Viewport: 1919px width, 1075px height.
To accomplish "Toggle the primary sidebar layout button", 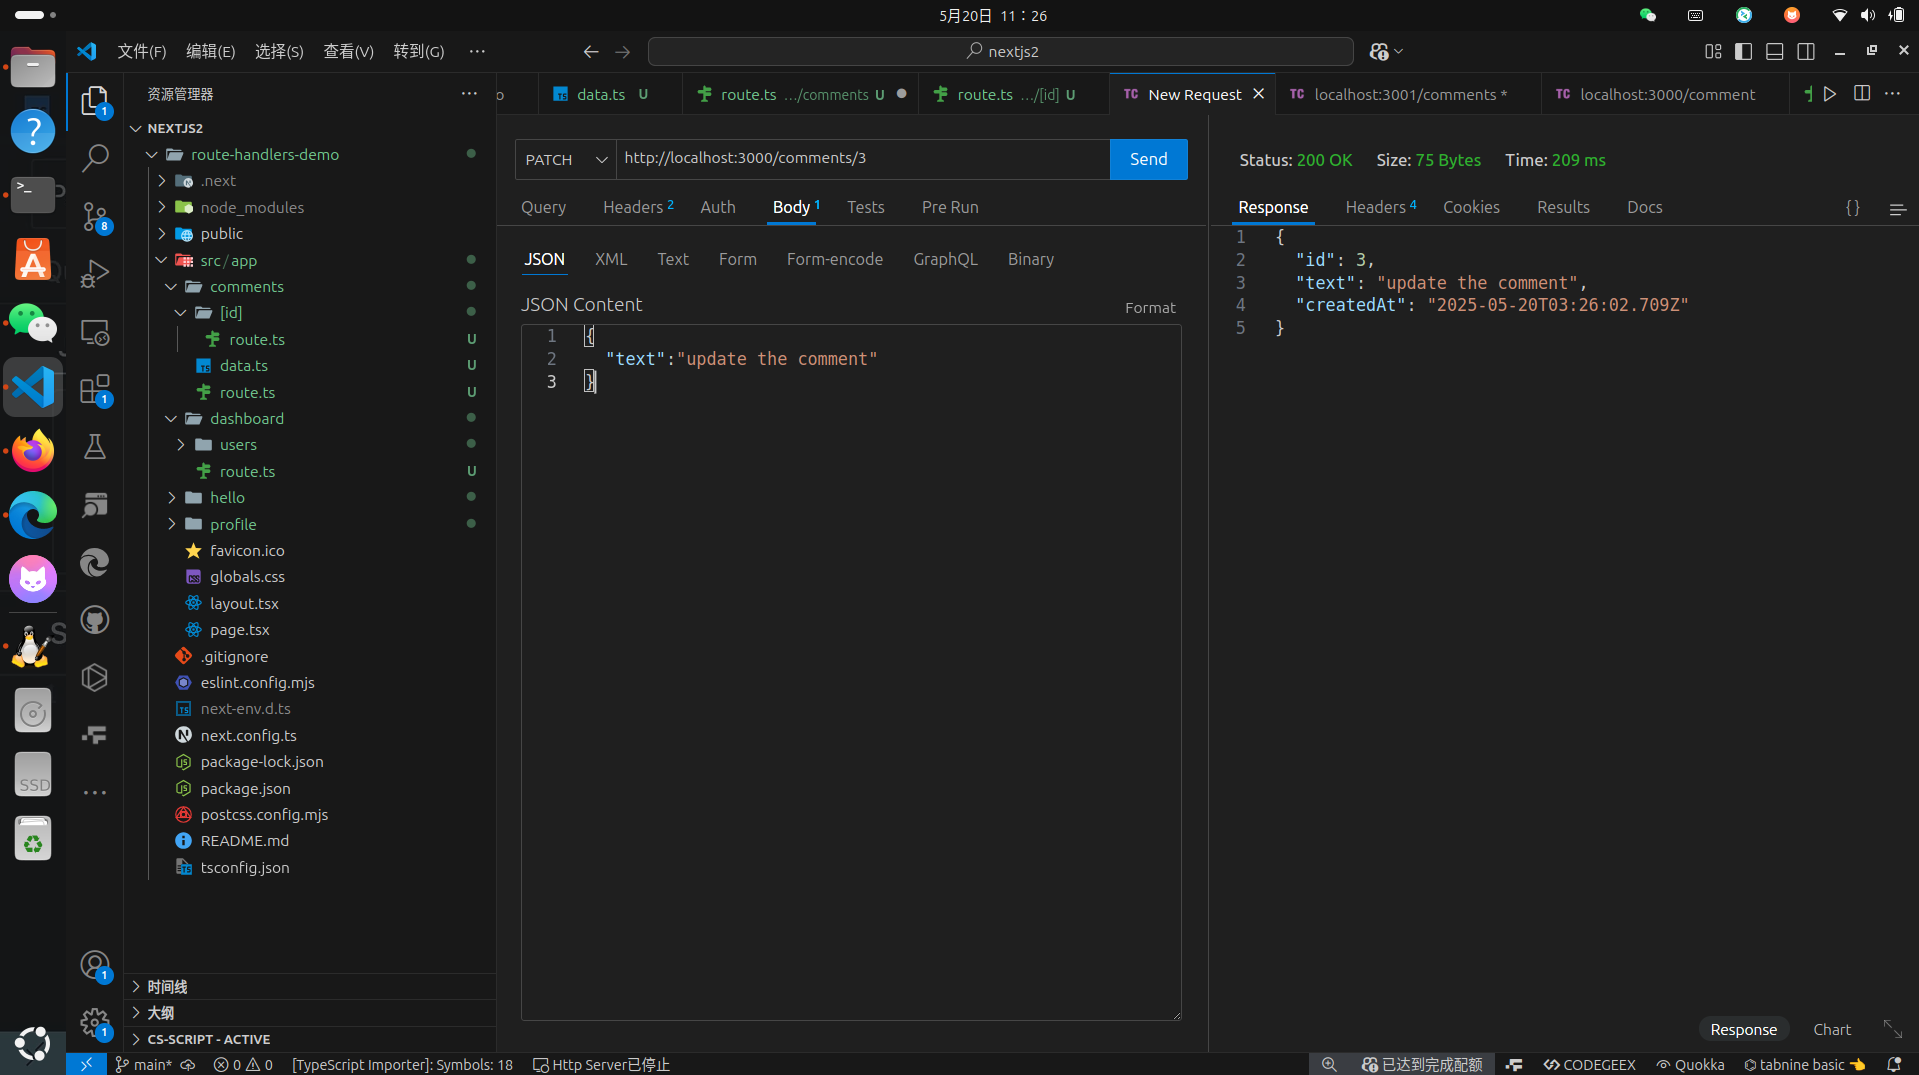I will click(x=1743, y=51).
